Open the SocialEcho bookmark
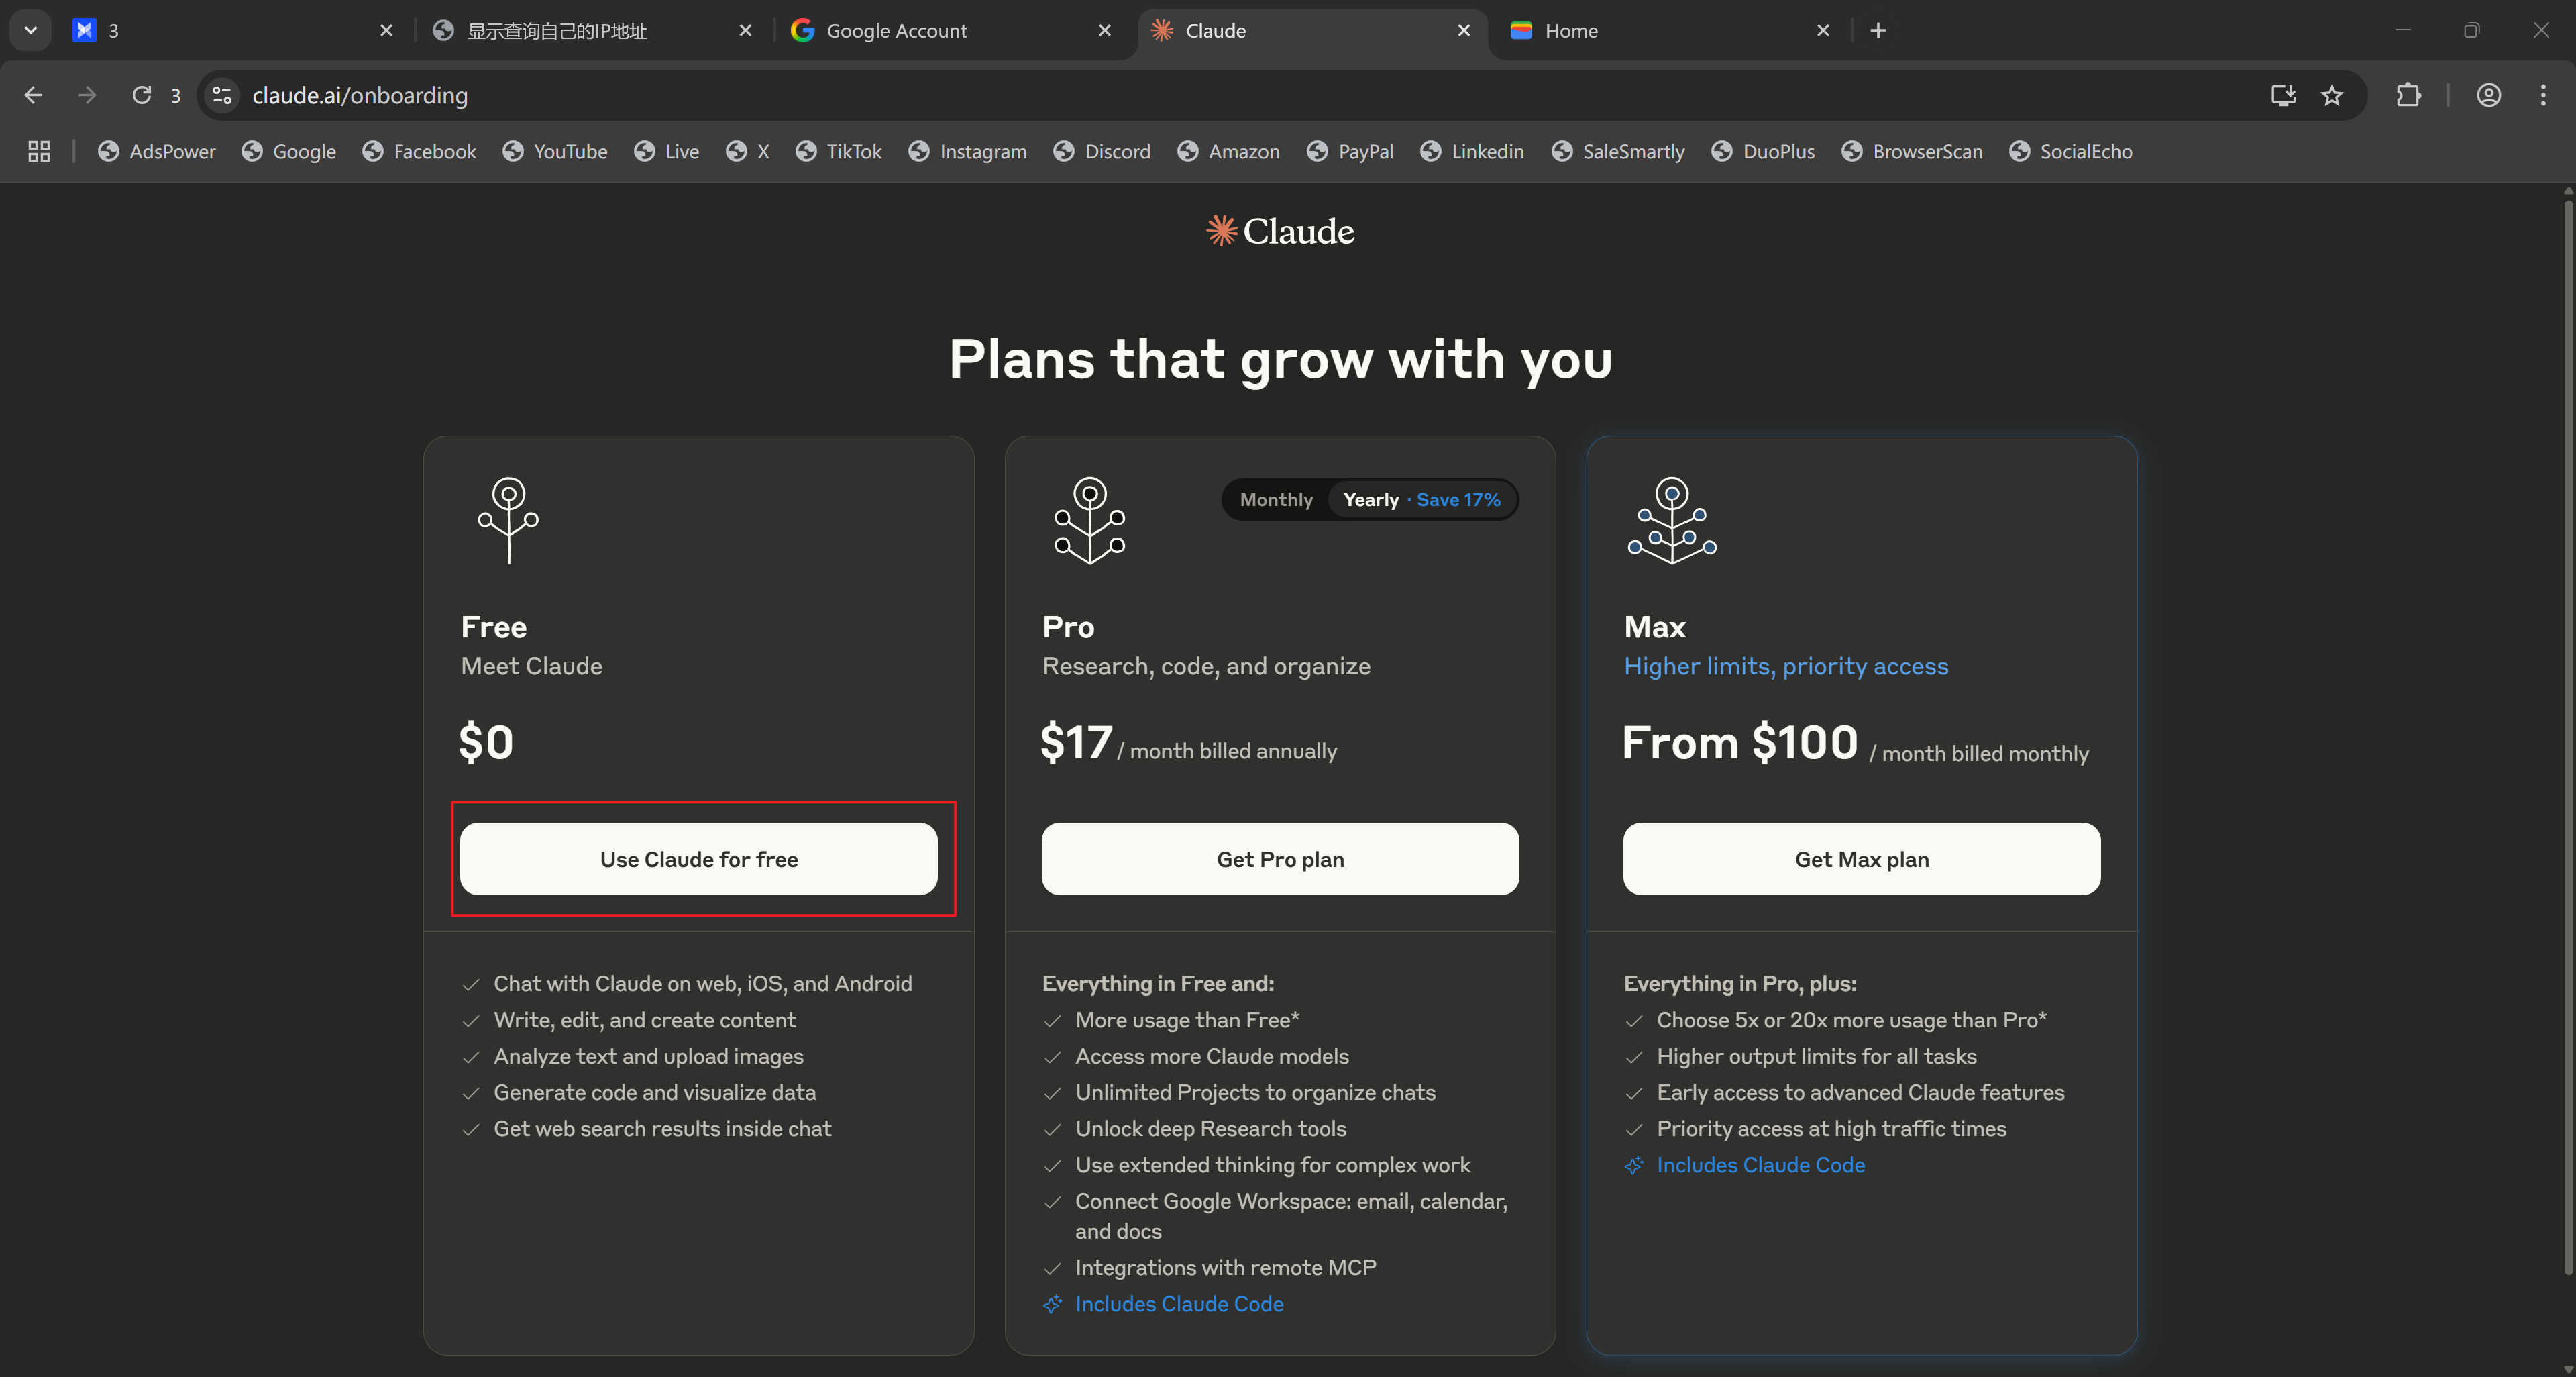The image size is (2576, 1377). point(2071,151)
